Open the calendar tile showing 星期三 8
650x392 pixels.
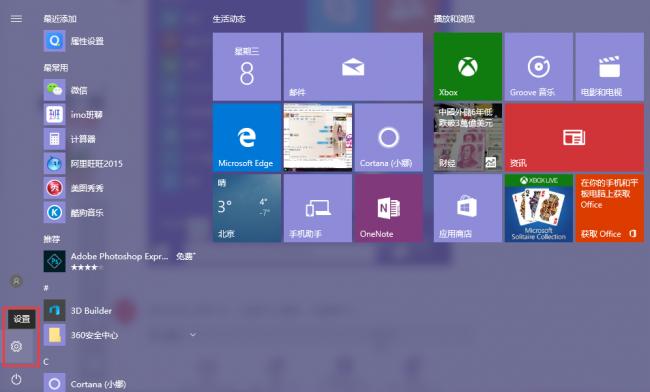(247, 67)
